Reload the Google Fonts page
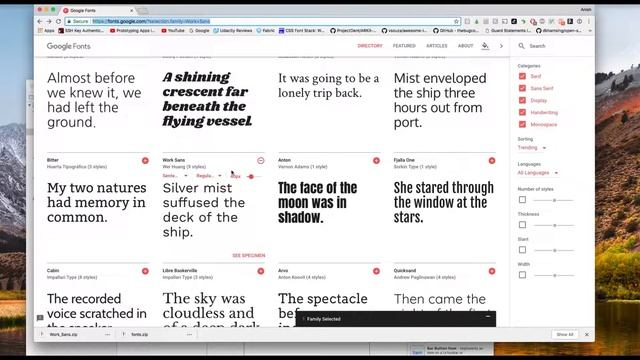This screenshot has height=360, width=640. [x=58, y=21]
